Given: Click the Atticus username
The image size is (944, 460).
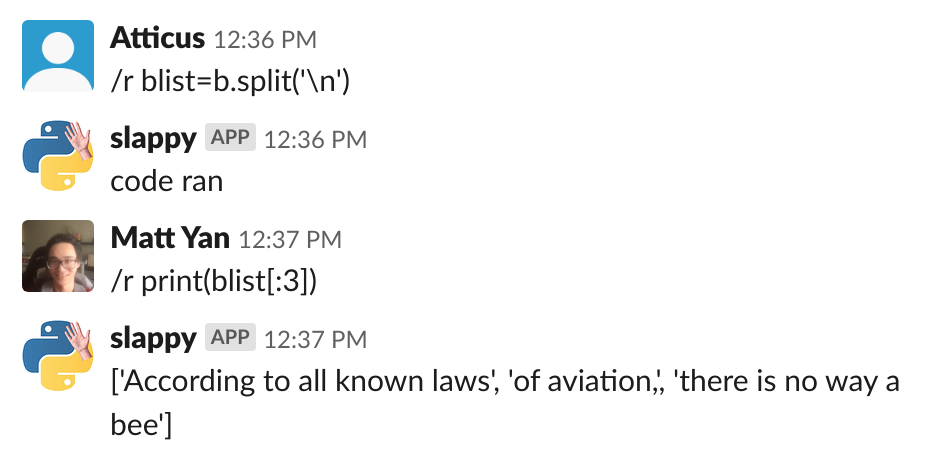Looking at the screenshot, I should point(157,39).
